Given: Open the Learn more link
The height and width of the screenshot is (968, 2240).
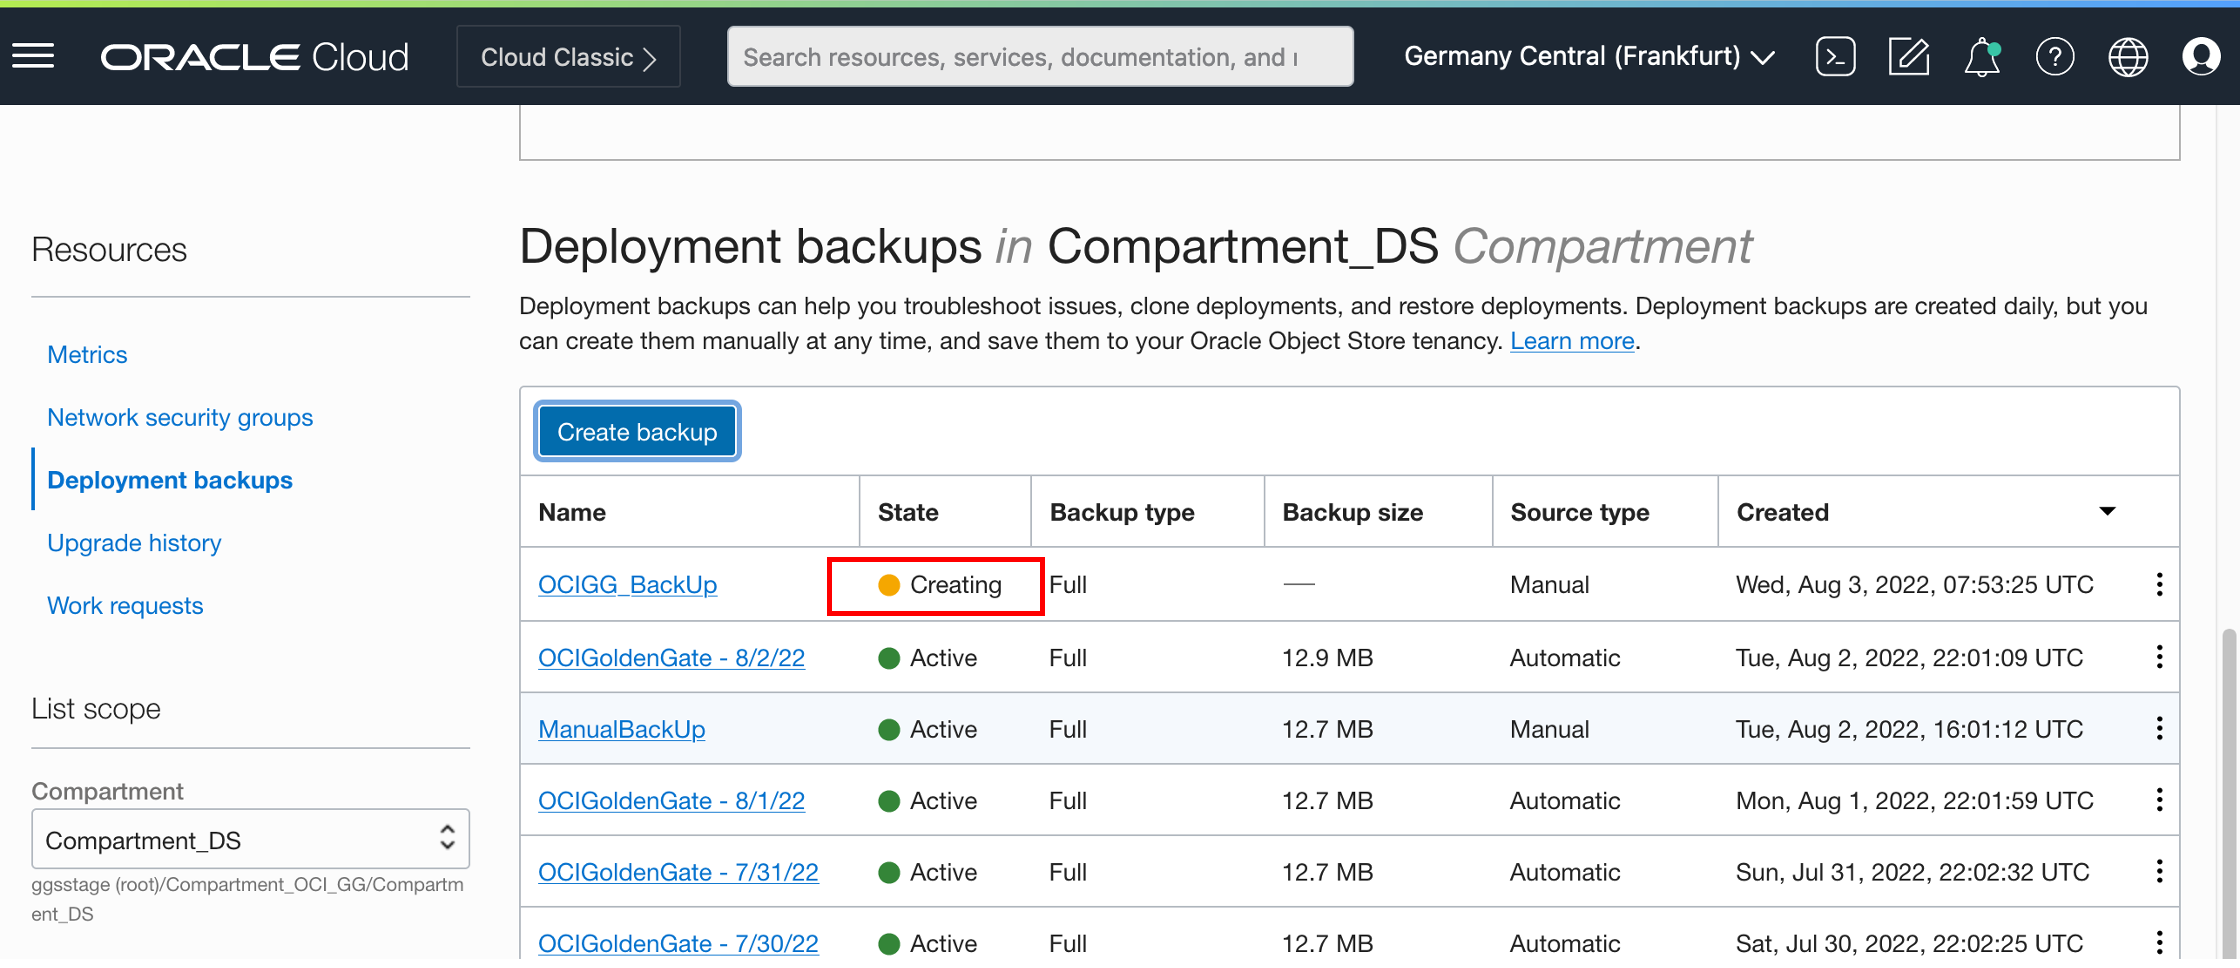Looking at the screenshot, I should [x=1571, y=340].
